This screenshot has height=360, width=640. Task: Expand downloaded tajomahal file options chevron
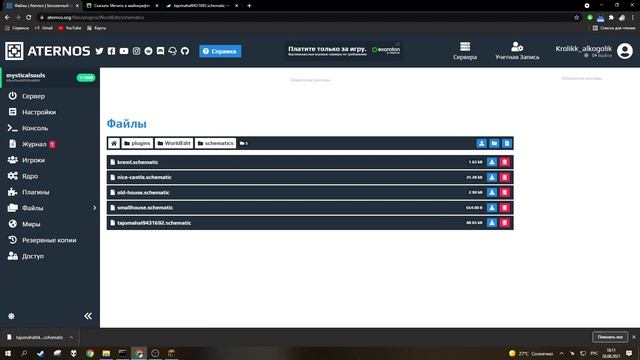point(71,337)
